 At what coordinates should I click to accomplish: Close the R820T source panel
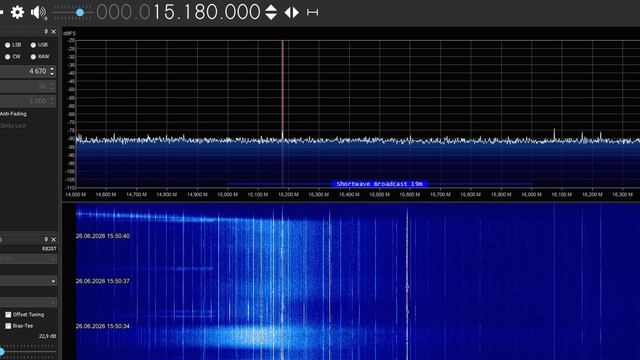53,240
